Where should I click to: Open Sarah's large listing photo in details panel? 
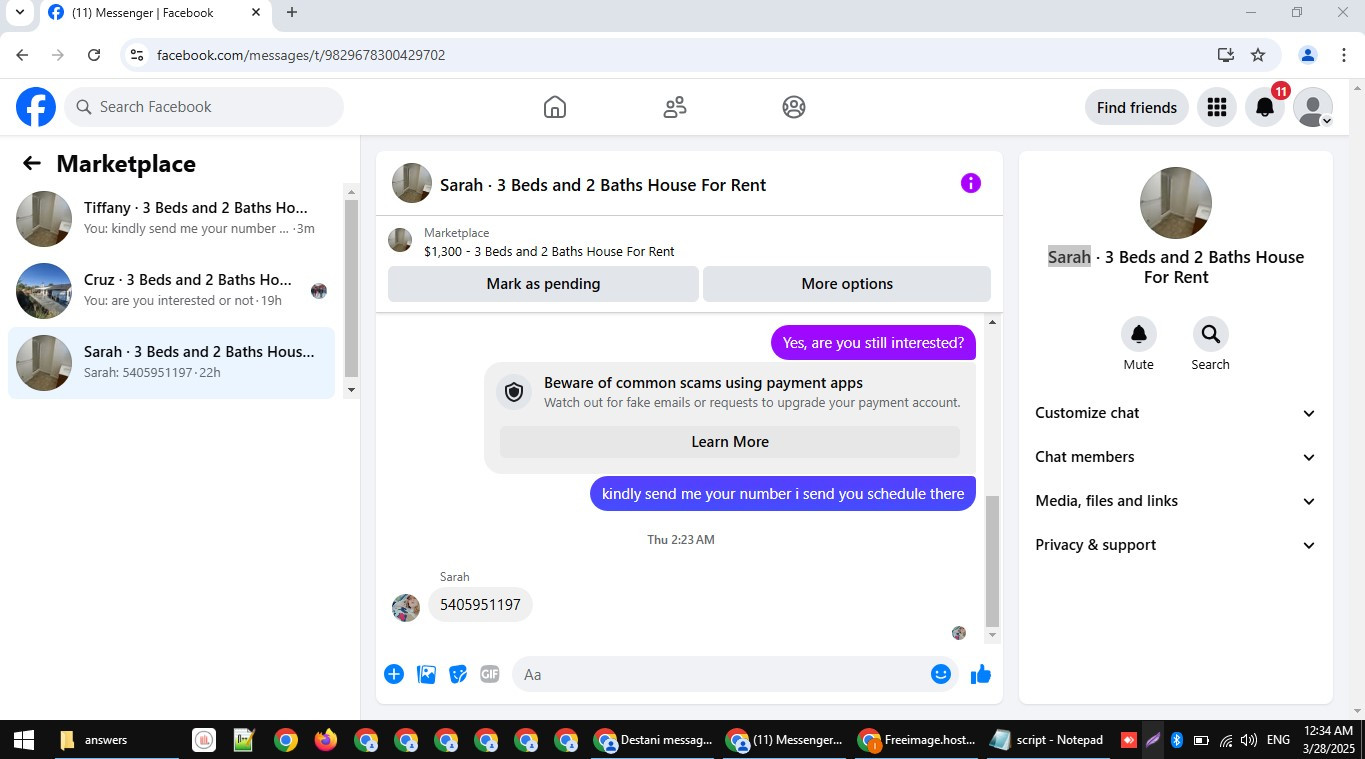(1176, 203)
